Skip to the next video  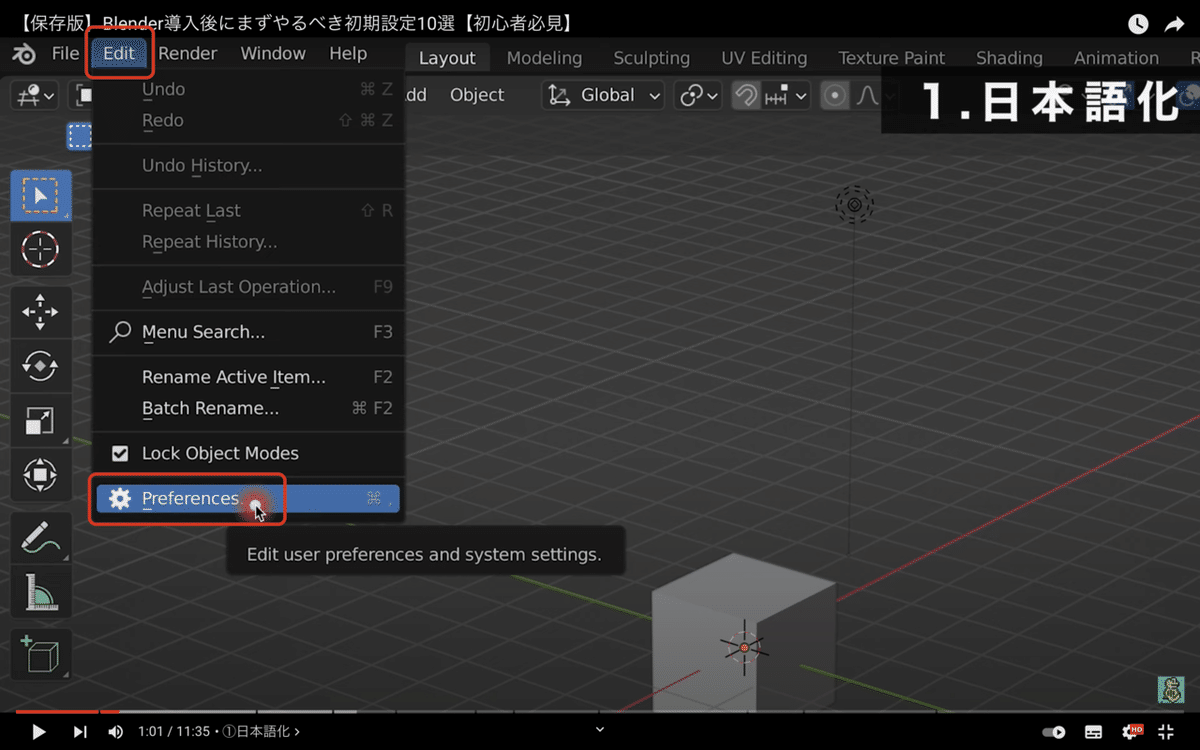pyautogui.click(x=80, y=732)
